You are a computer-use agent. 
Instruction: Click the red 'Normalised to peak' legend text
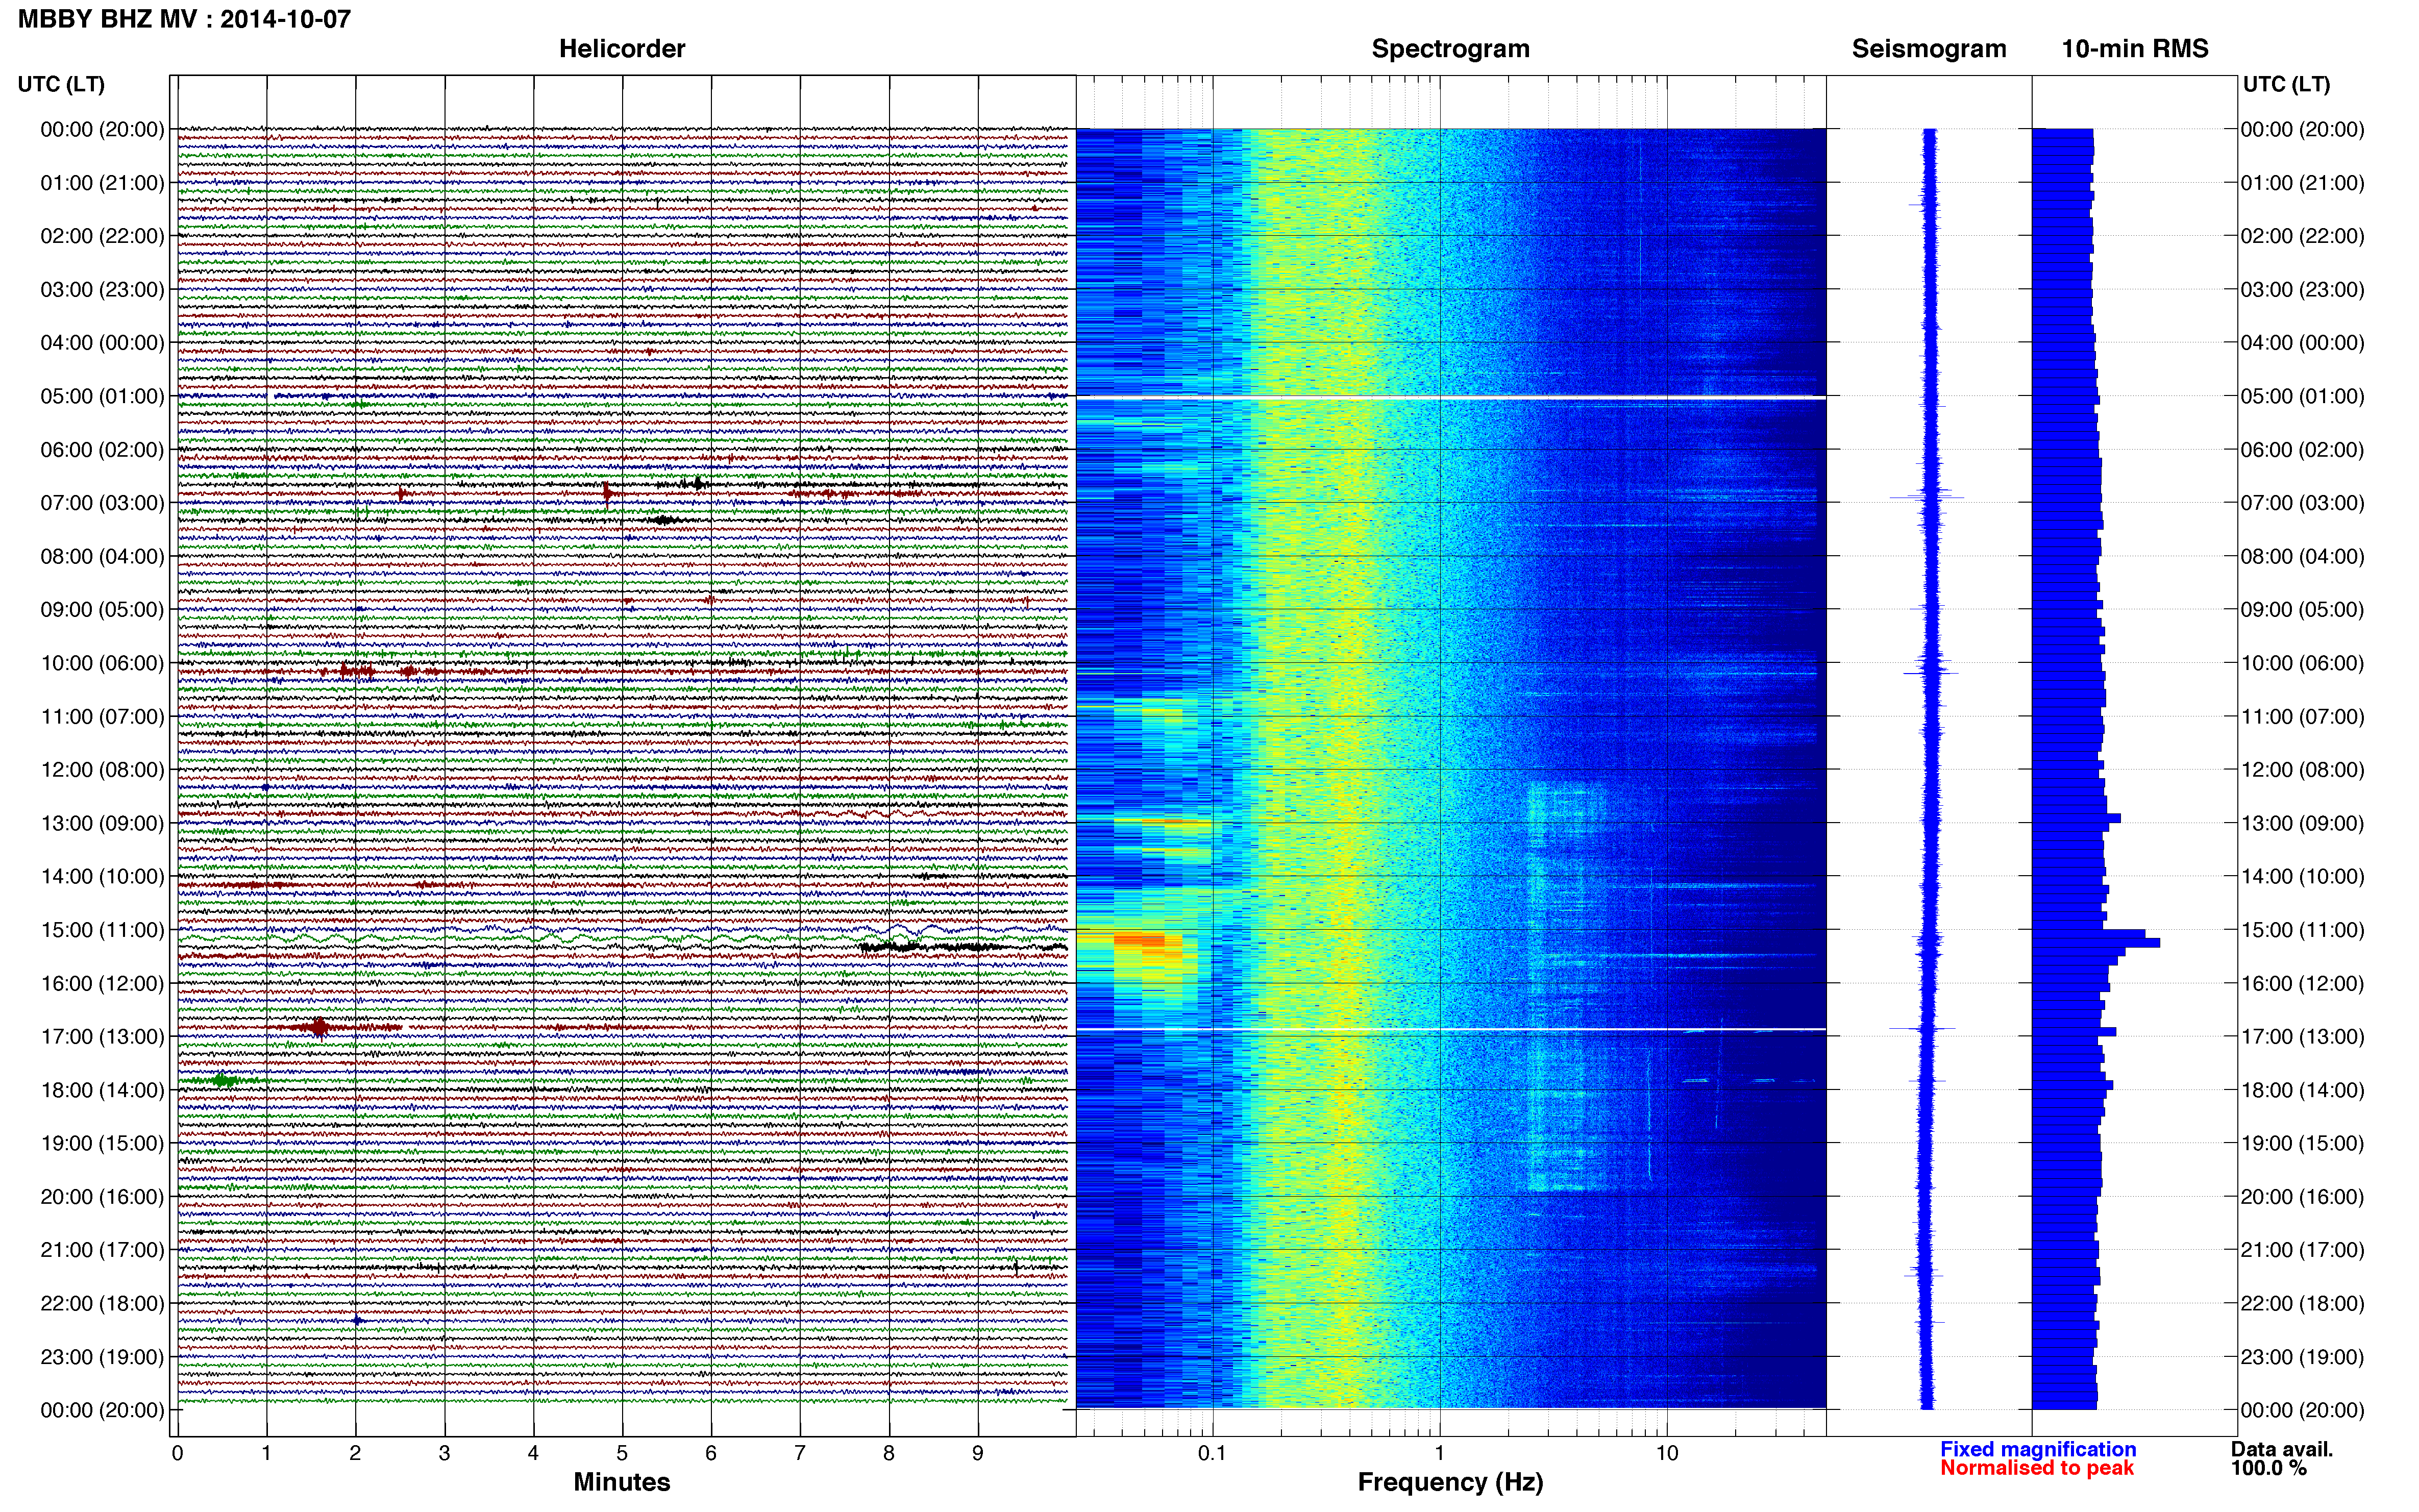(2037, 1468)
